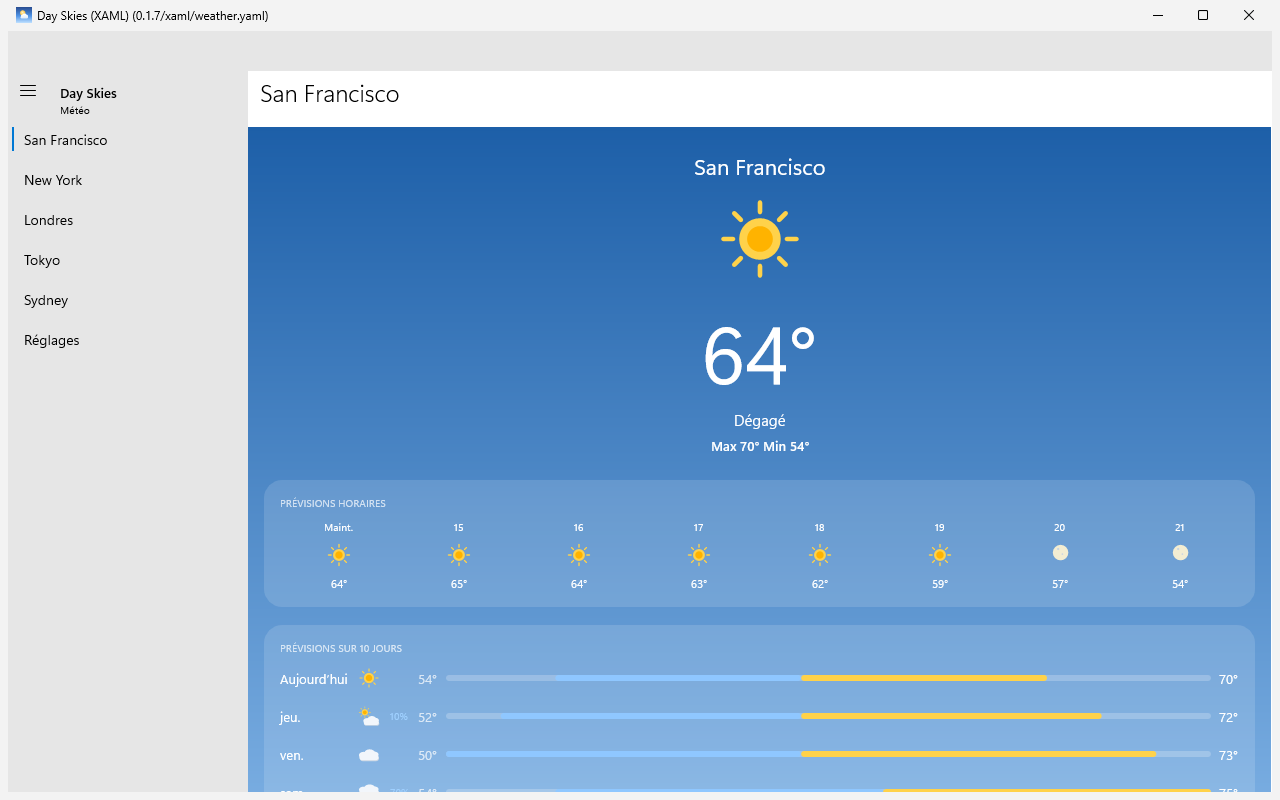The image size is (1280, 800).
Task: Click the 57° temperature under hour 20
Action: [1060, 584]
